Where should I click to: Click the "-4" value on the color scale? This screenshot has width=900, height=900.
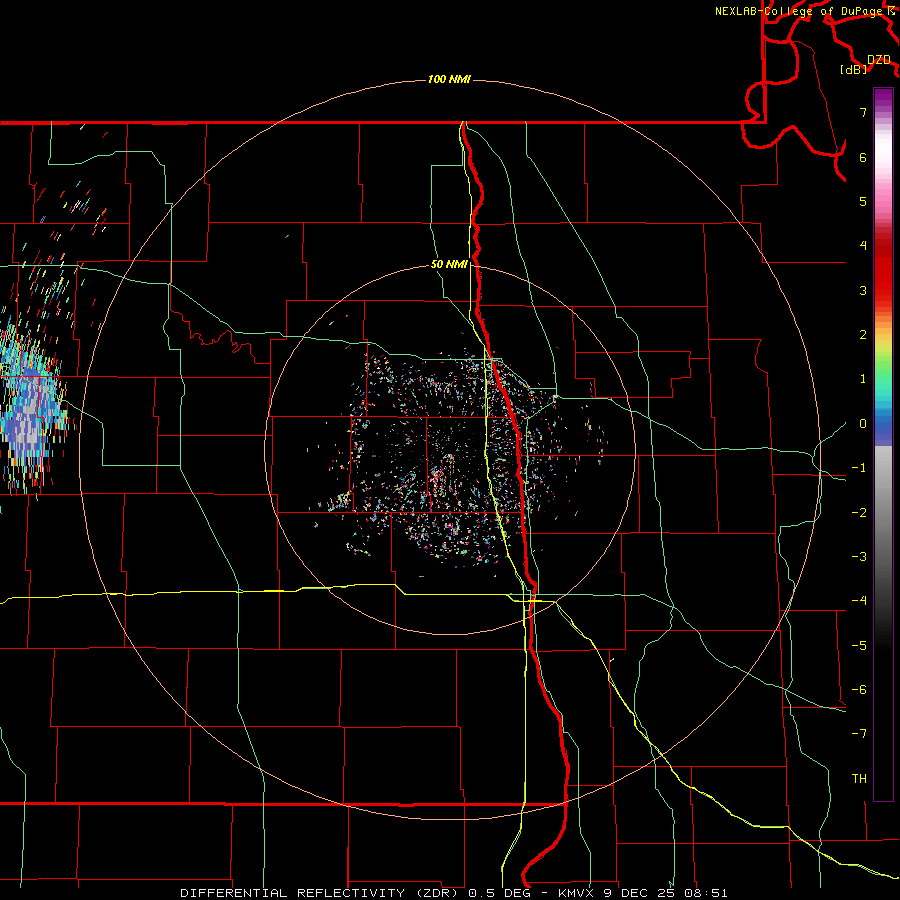coord(859,601)
